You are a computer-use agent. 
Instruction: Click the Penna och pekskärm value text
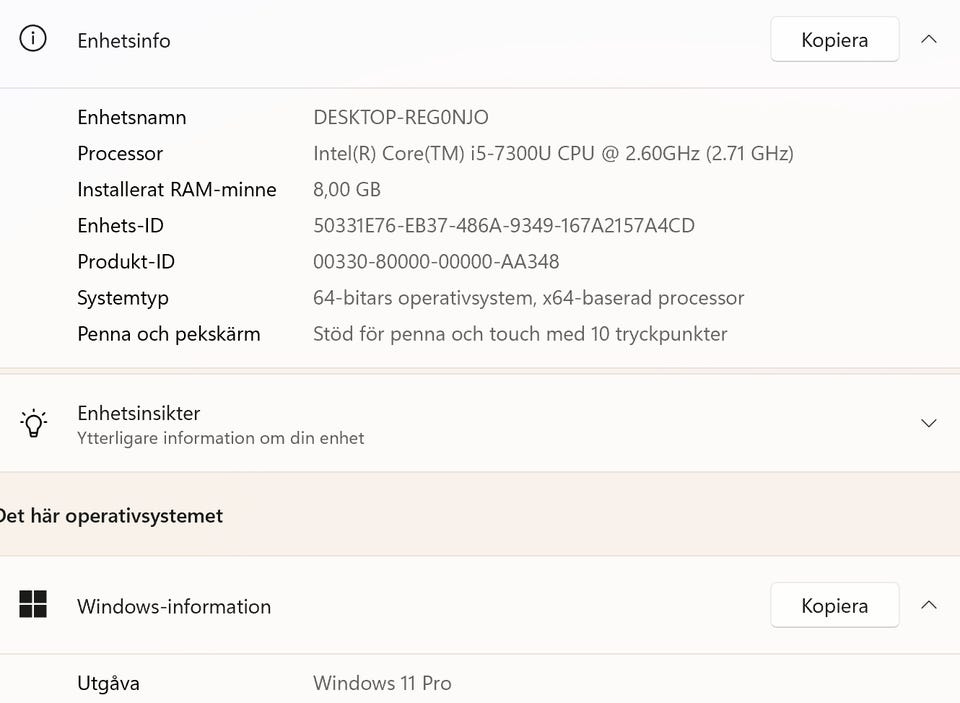(x=520, y=334)
